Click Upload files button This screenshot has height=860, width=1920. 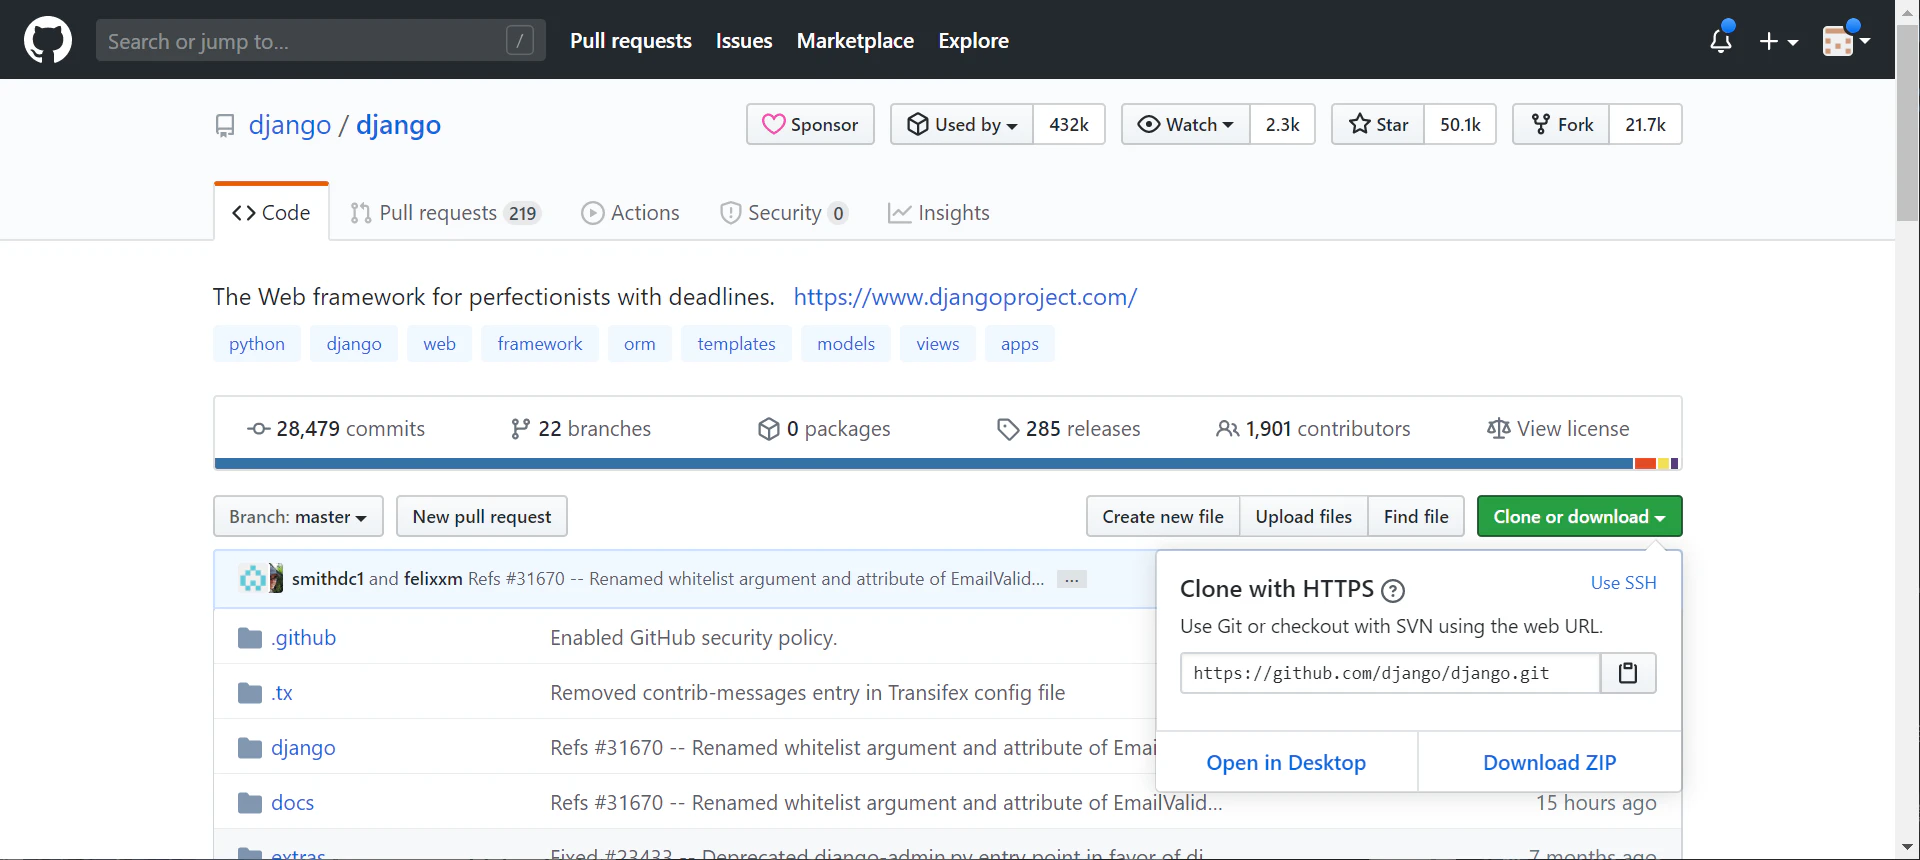(1304, 516)
